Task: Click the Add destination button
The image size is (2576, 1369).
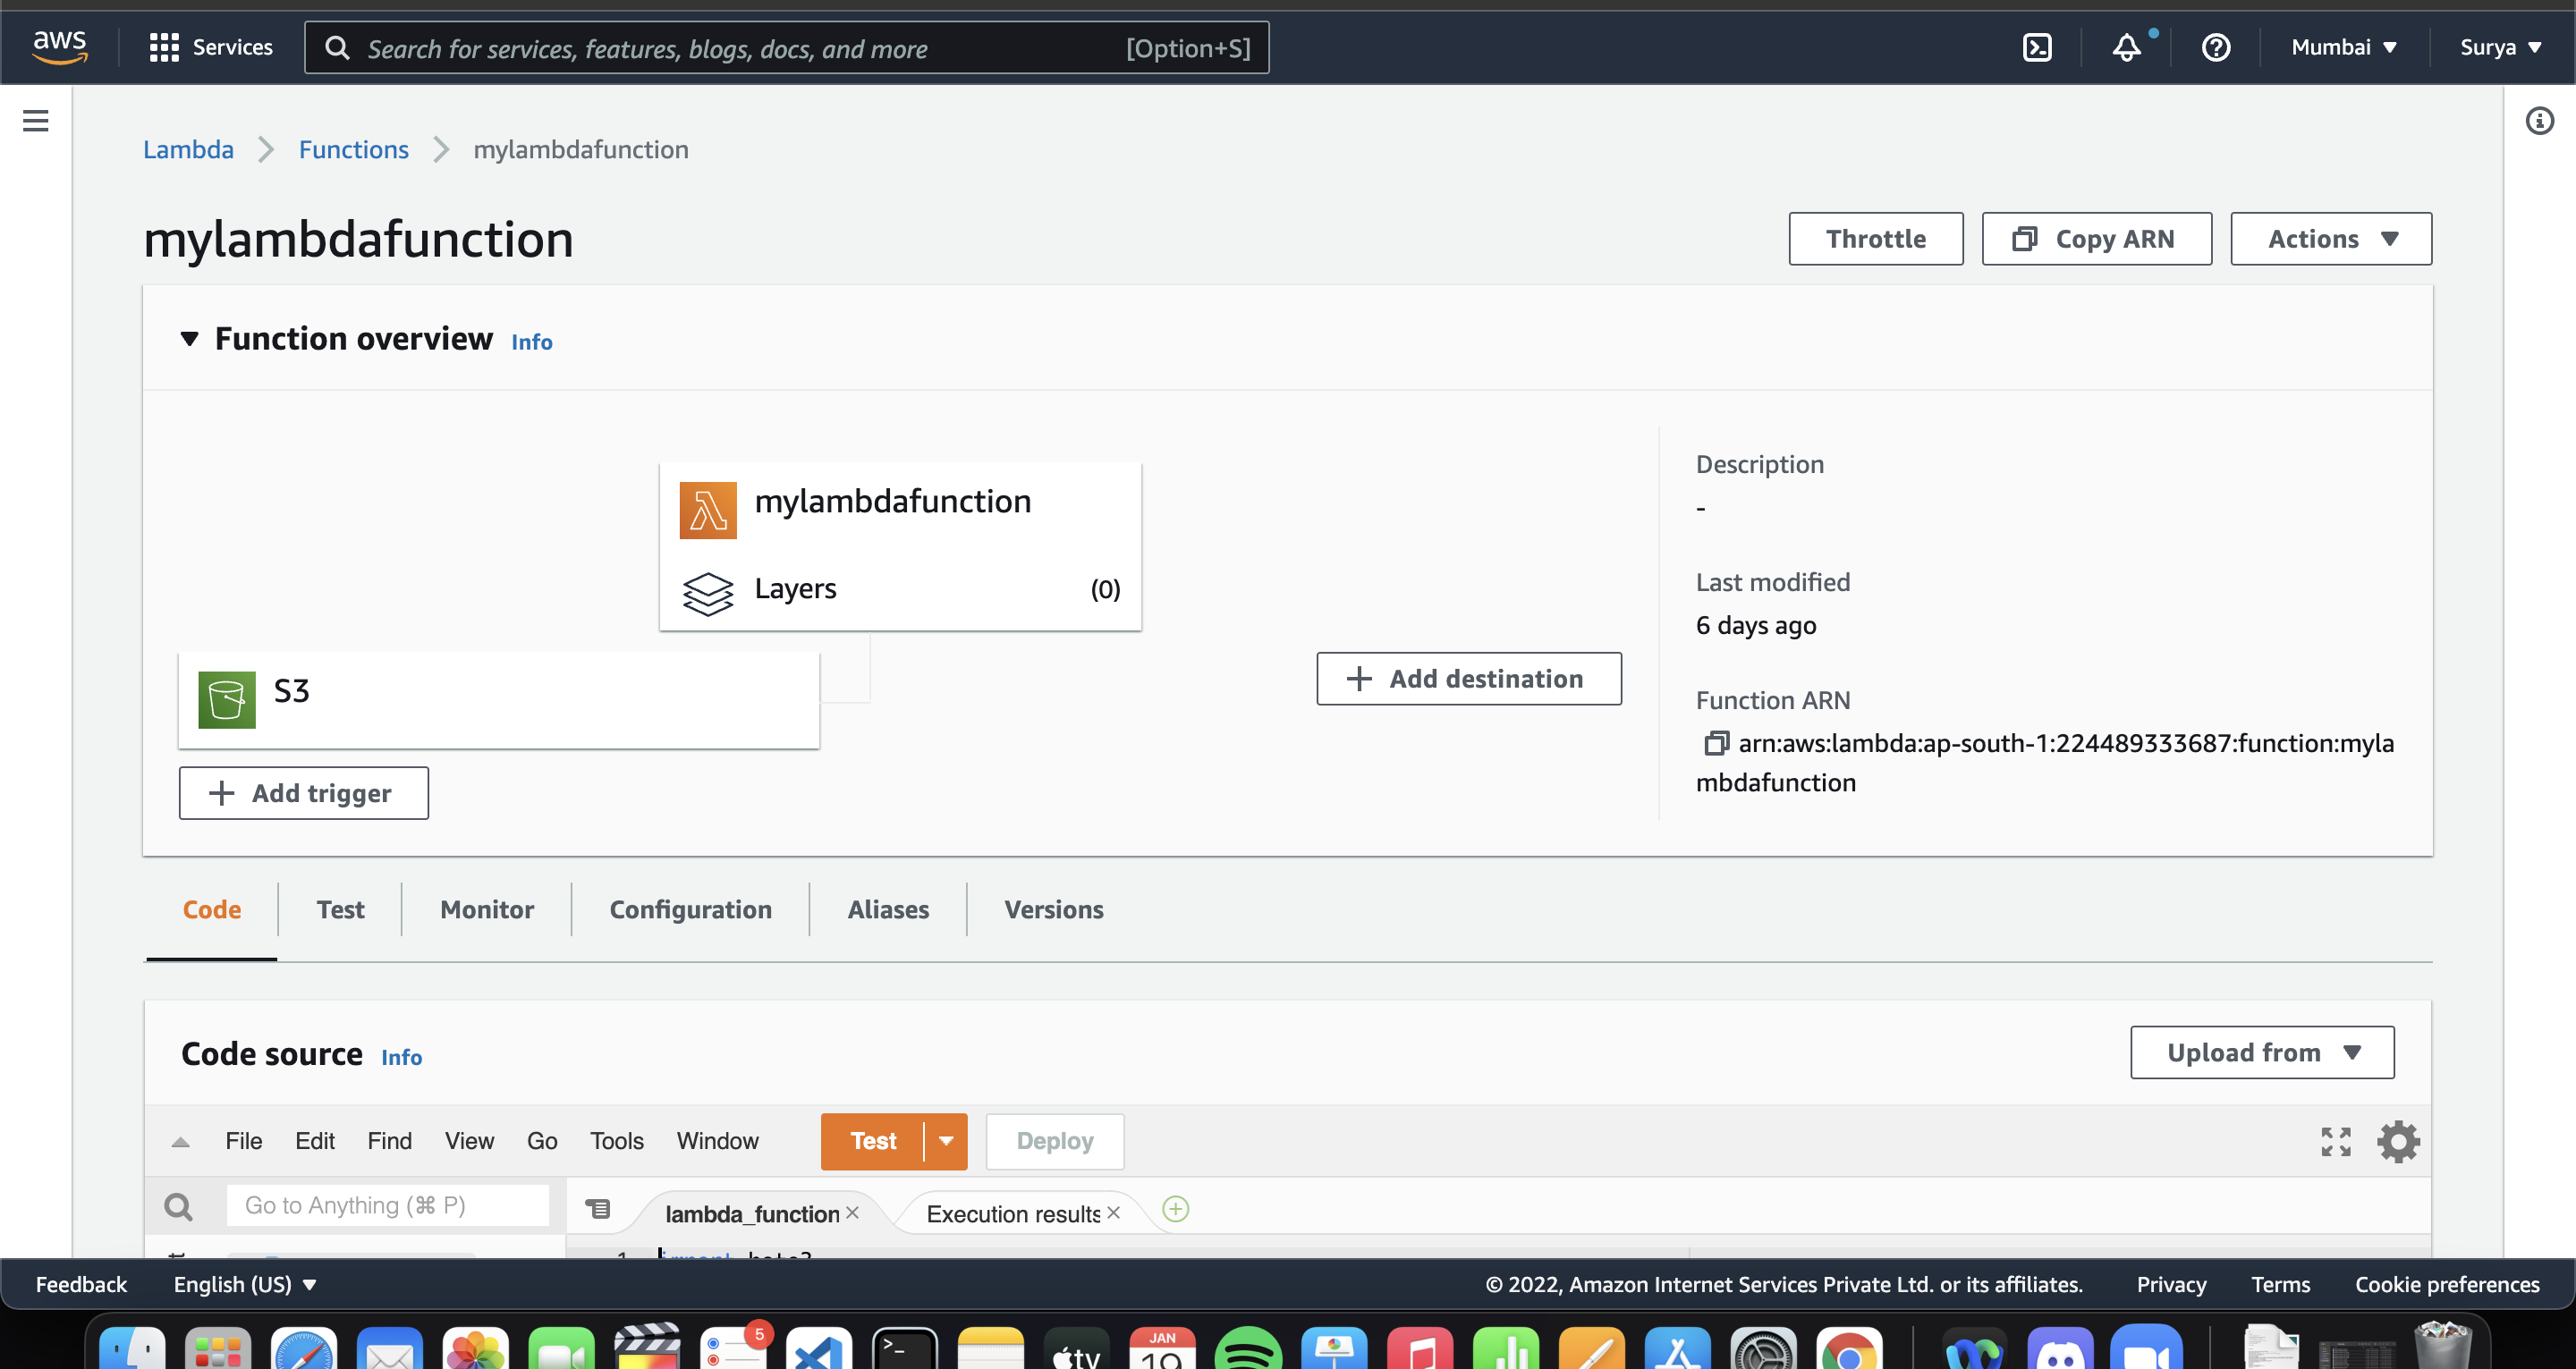Action: [1468, 678]
